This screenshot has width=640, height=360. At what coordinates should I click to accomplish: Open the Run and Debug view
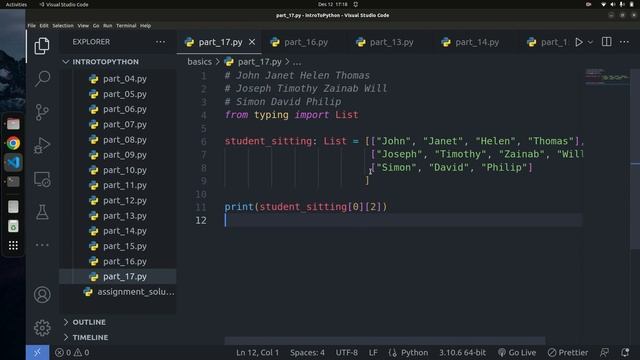(42, 145)
